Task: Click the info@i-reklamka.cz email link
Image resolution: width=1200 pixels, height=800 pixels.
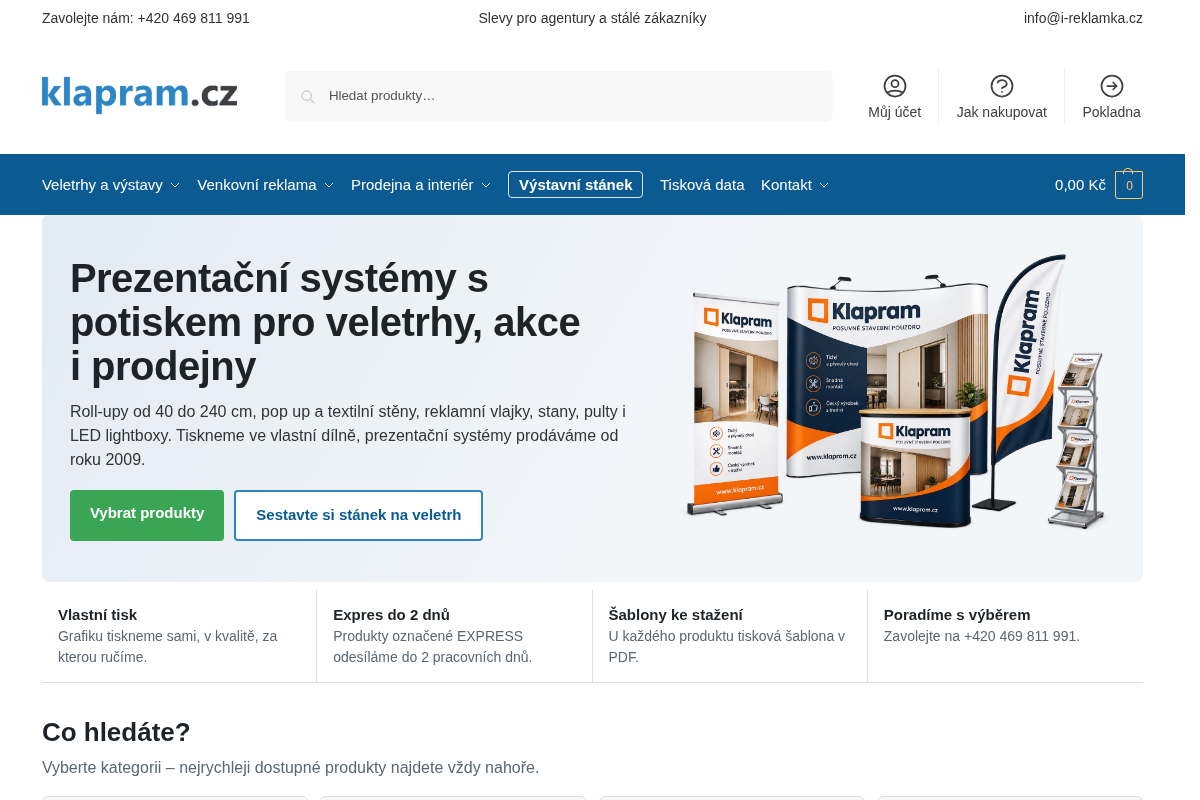Action: [1083, 18]
